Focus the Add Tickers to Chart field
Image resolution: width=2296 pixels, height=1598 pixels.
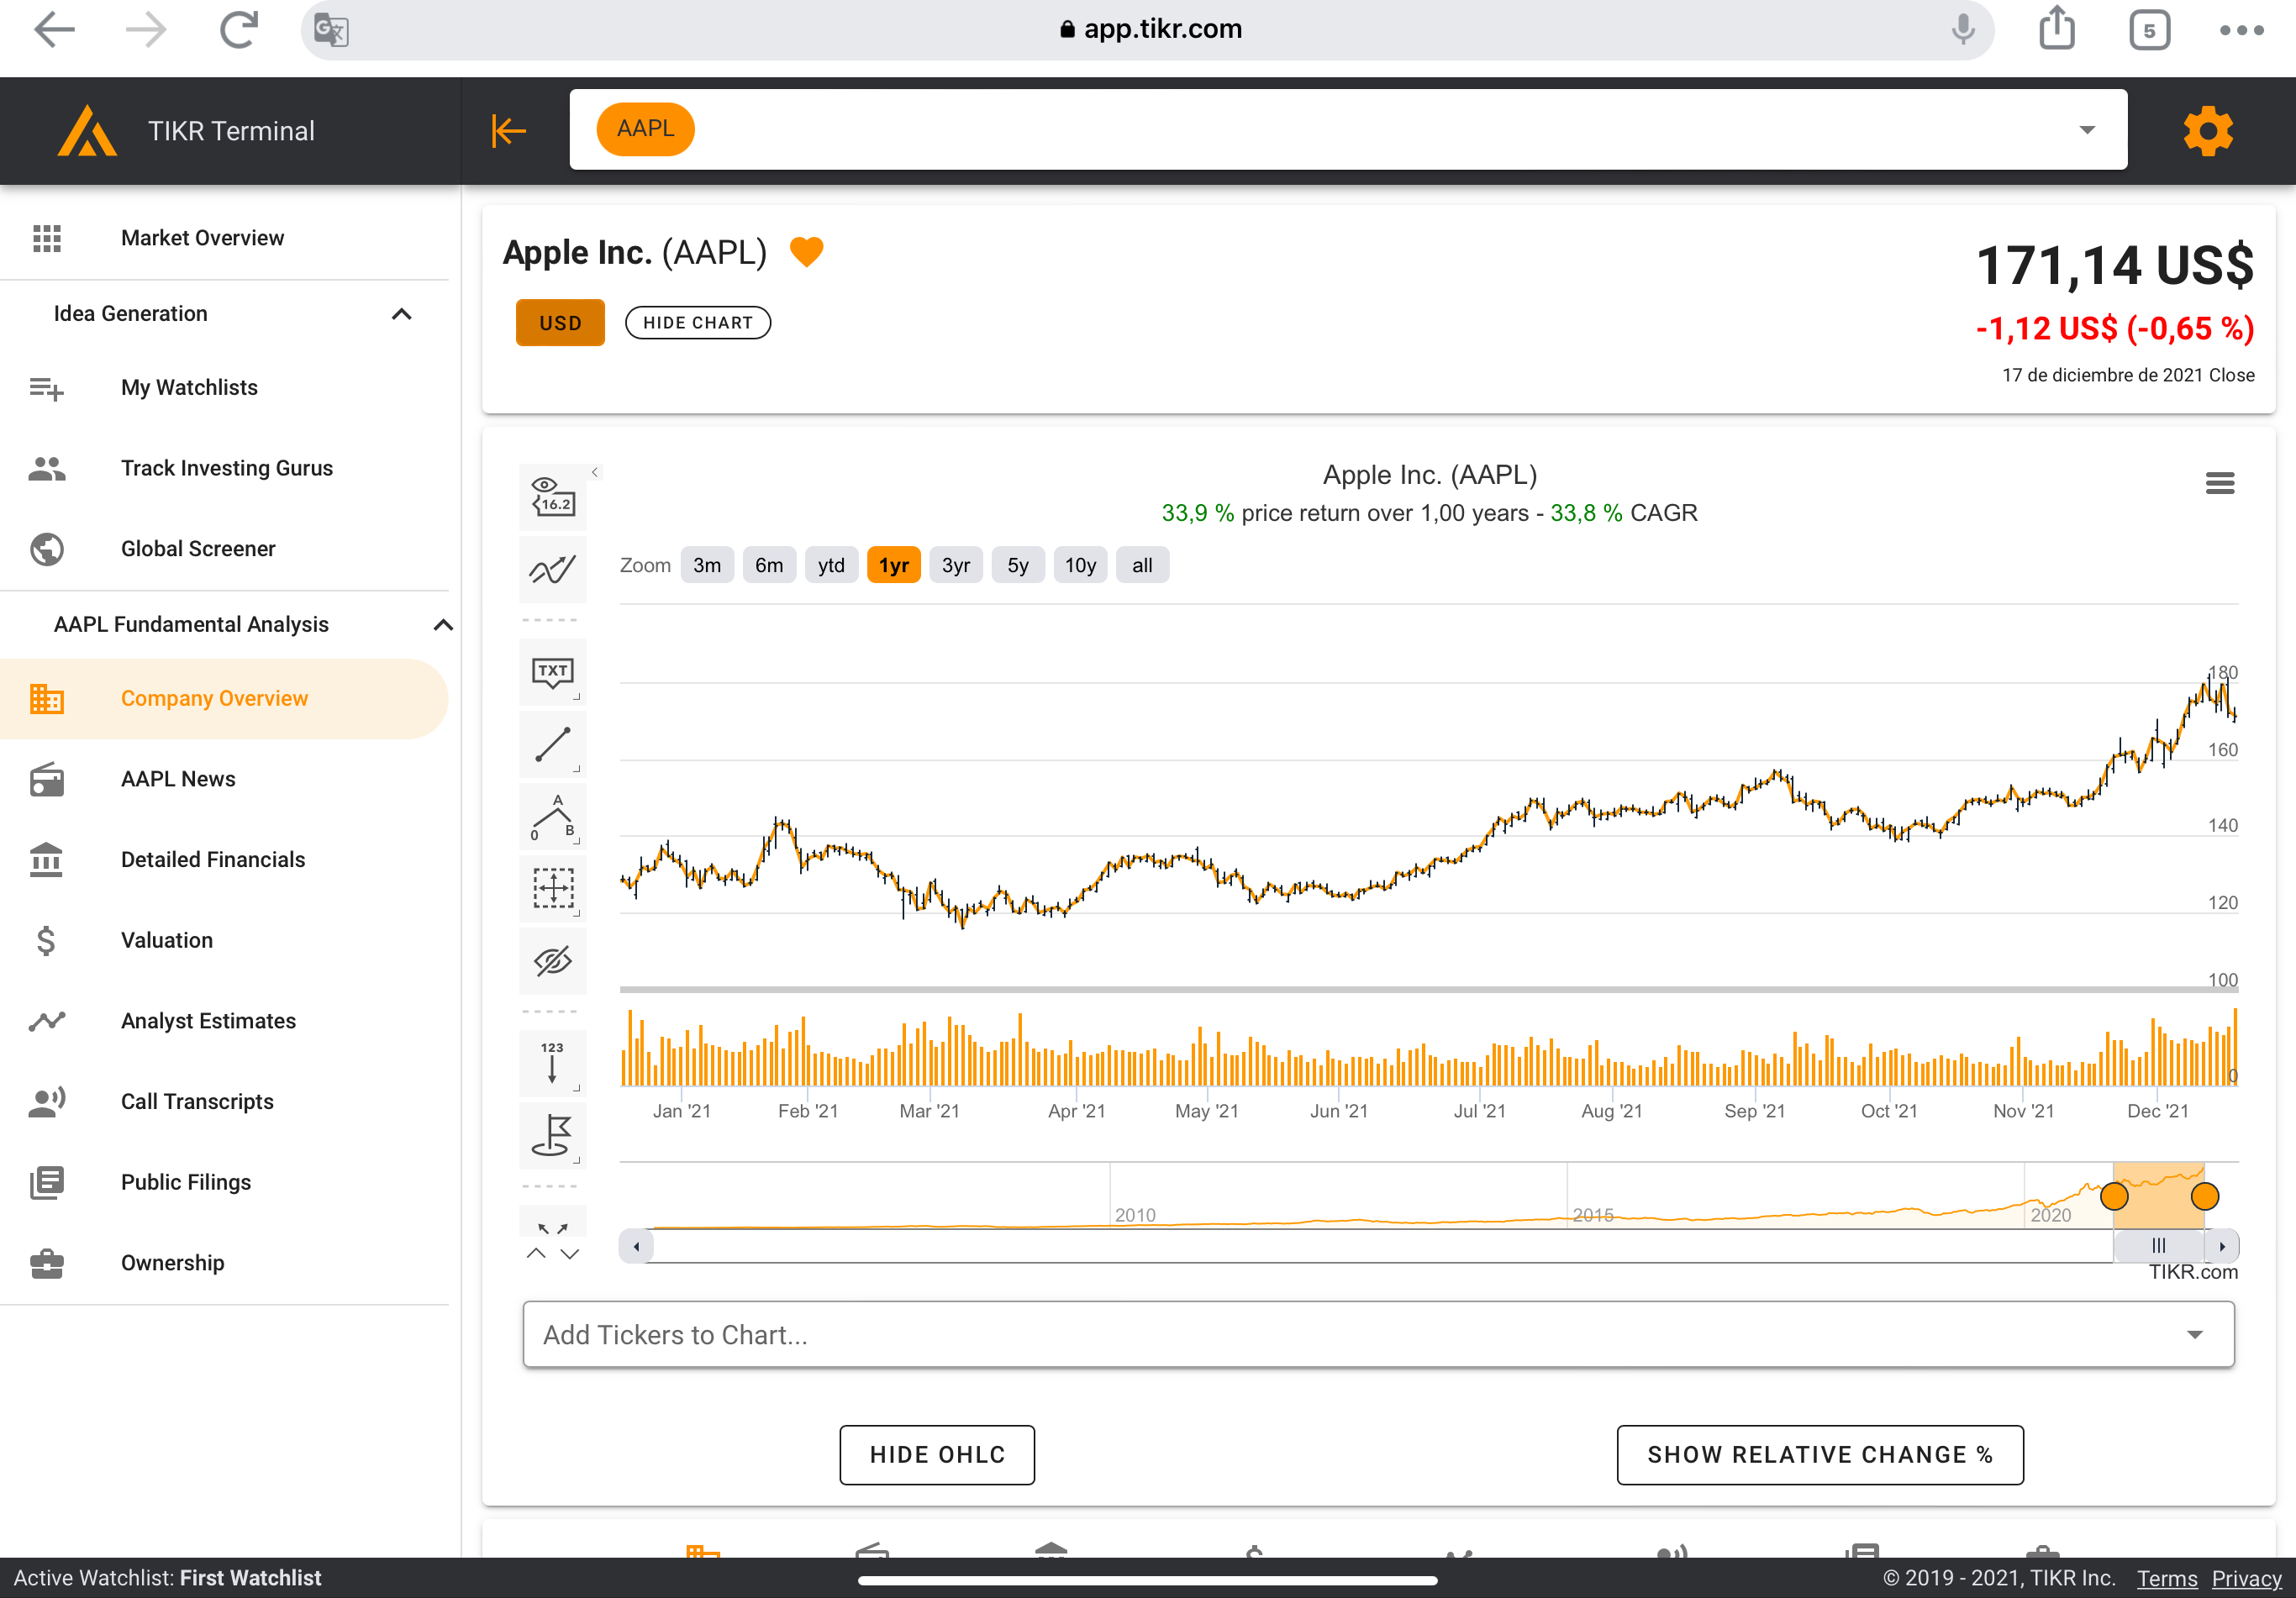tap(1378, 1335)
